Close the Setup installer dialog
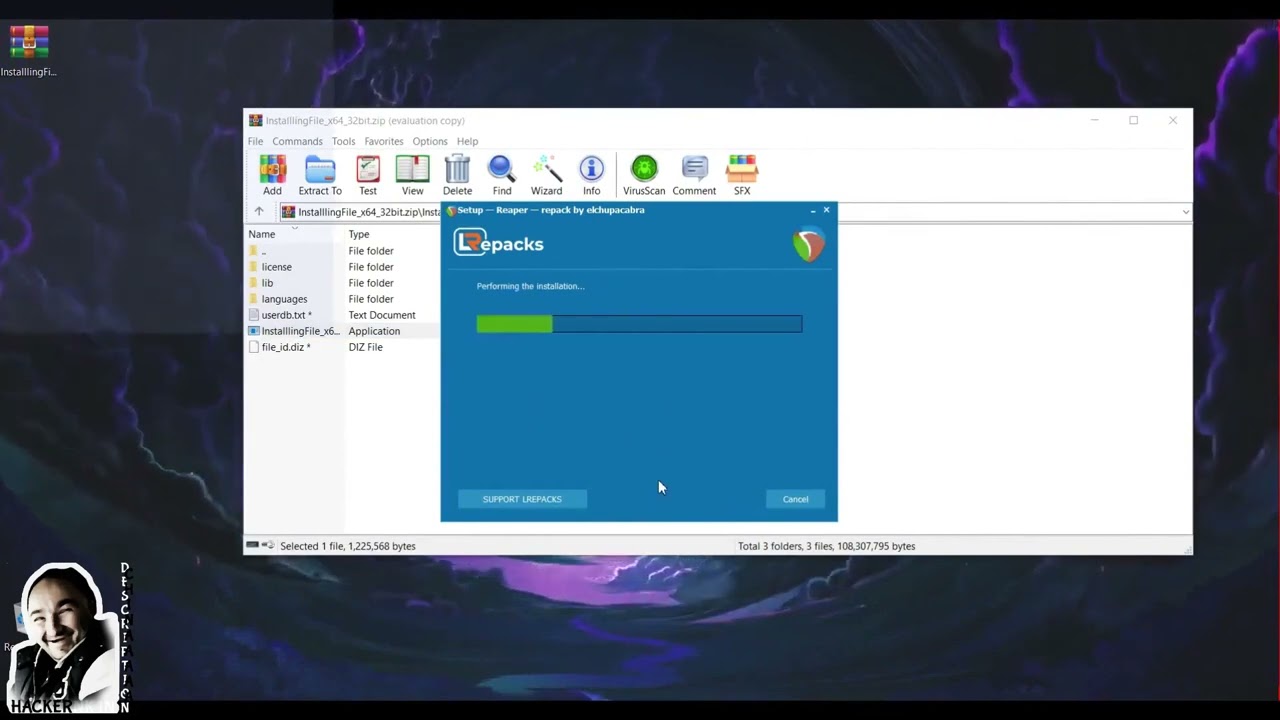Screen dimensions: 1280x720 coord(826,210)
